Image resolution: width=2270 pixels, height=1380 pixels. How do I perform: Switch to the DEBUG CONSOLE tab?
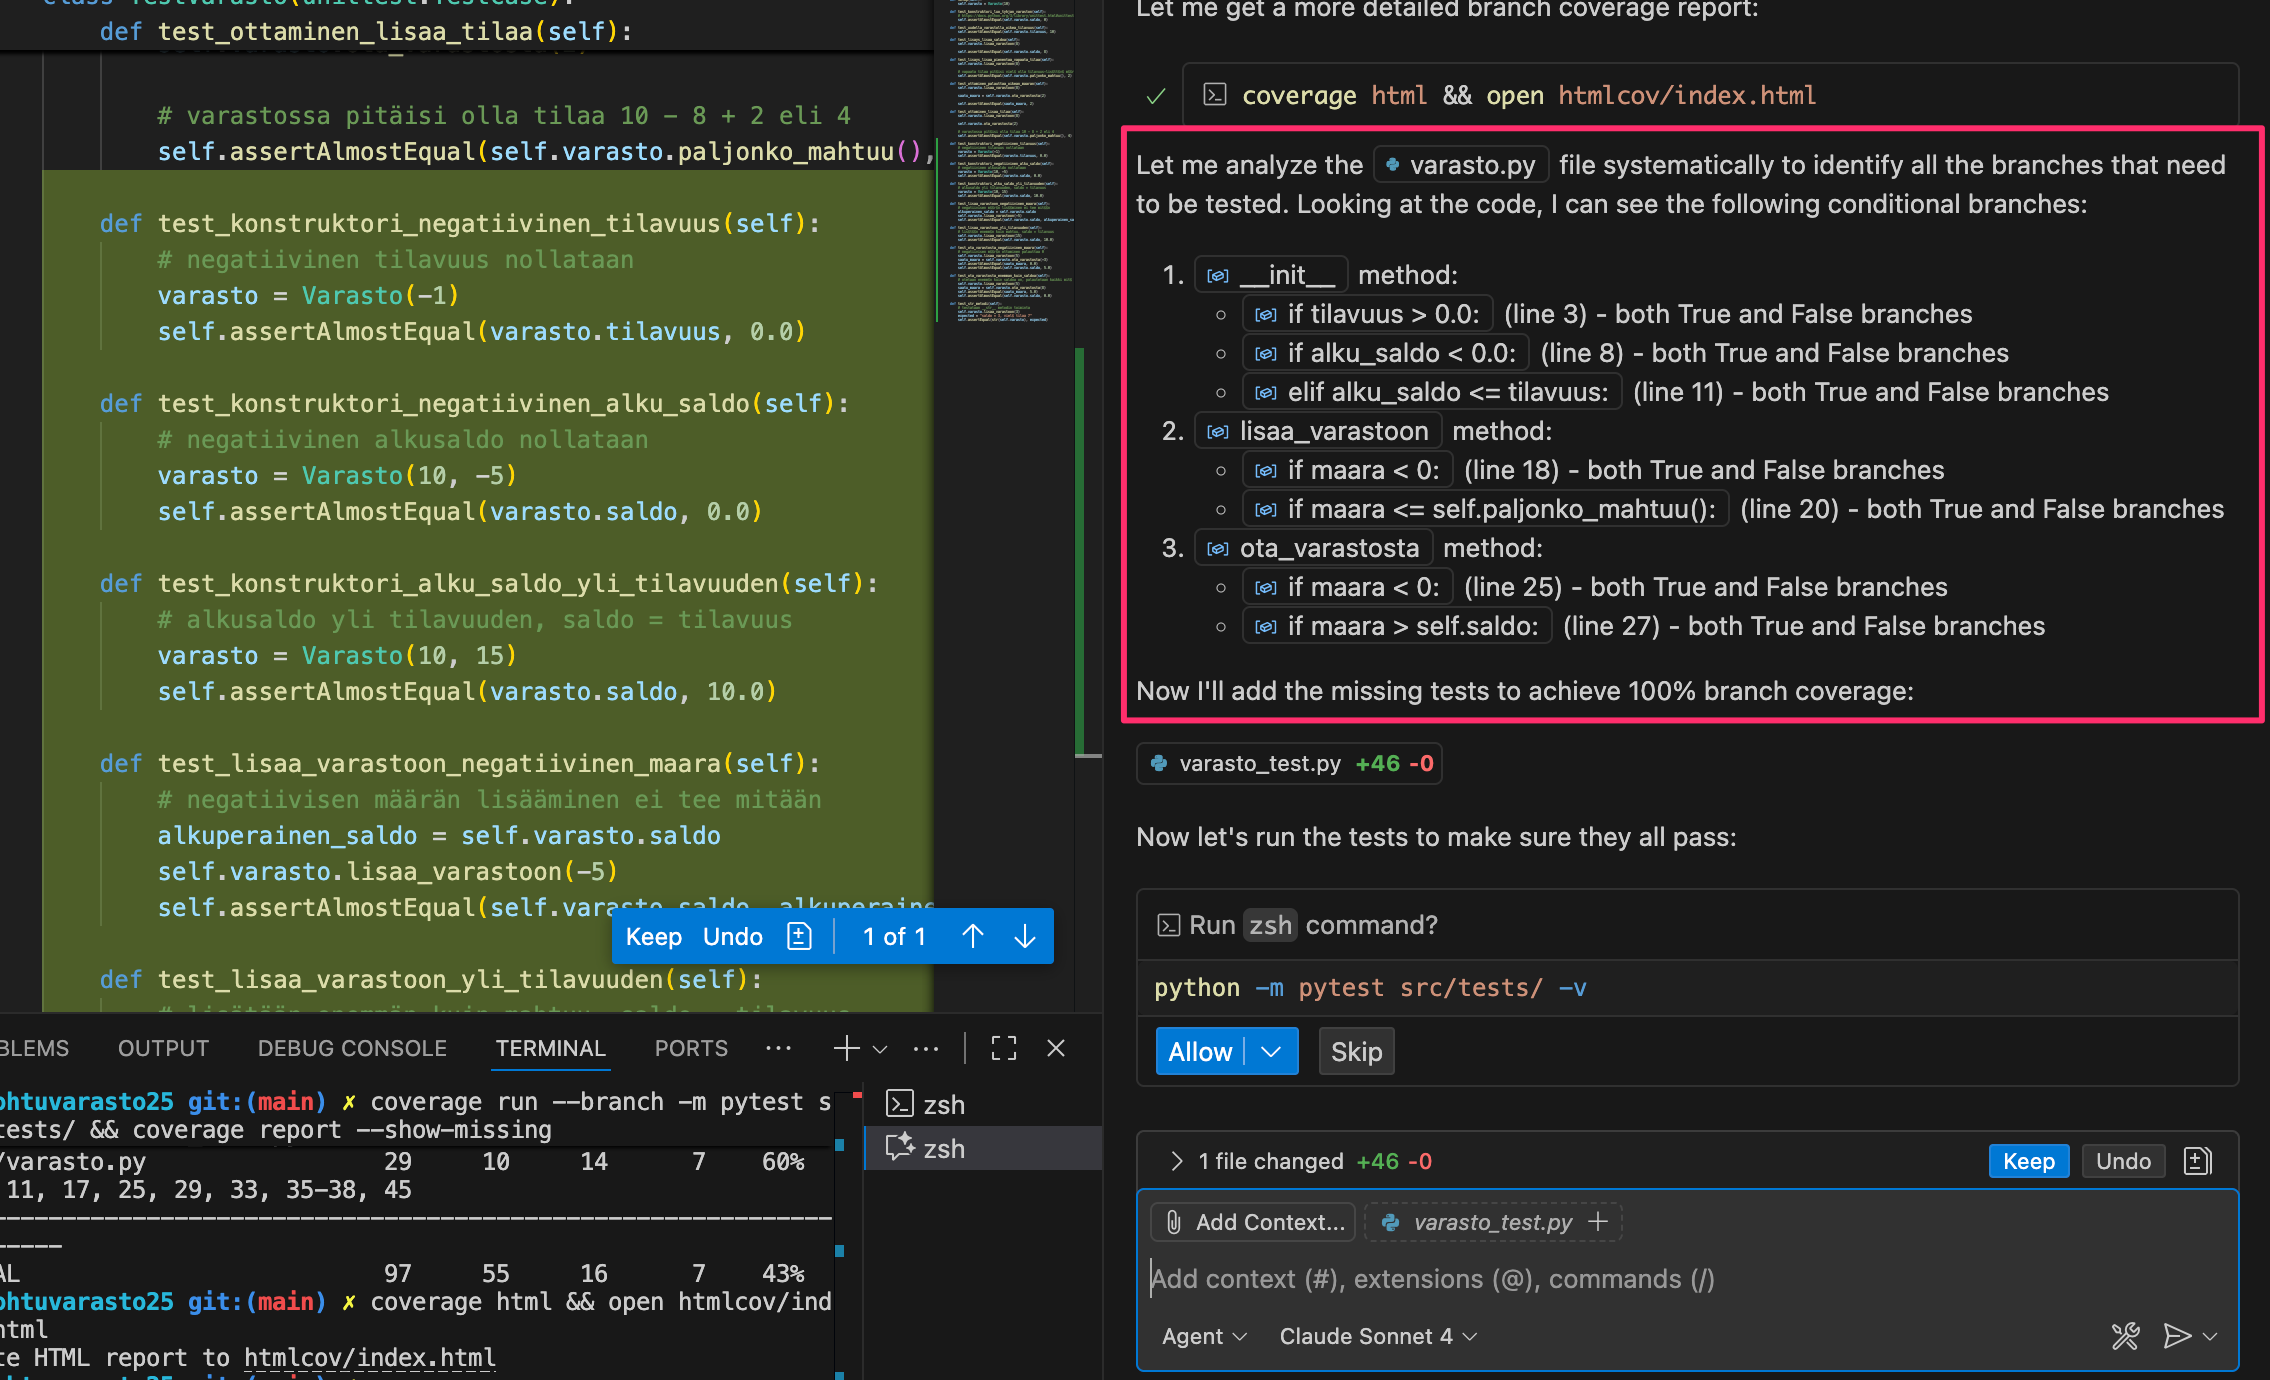tap(352, 1048)
